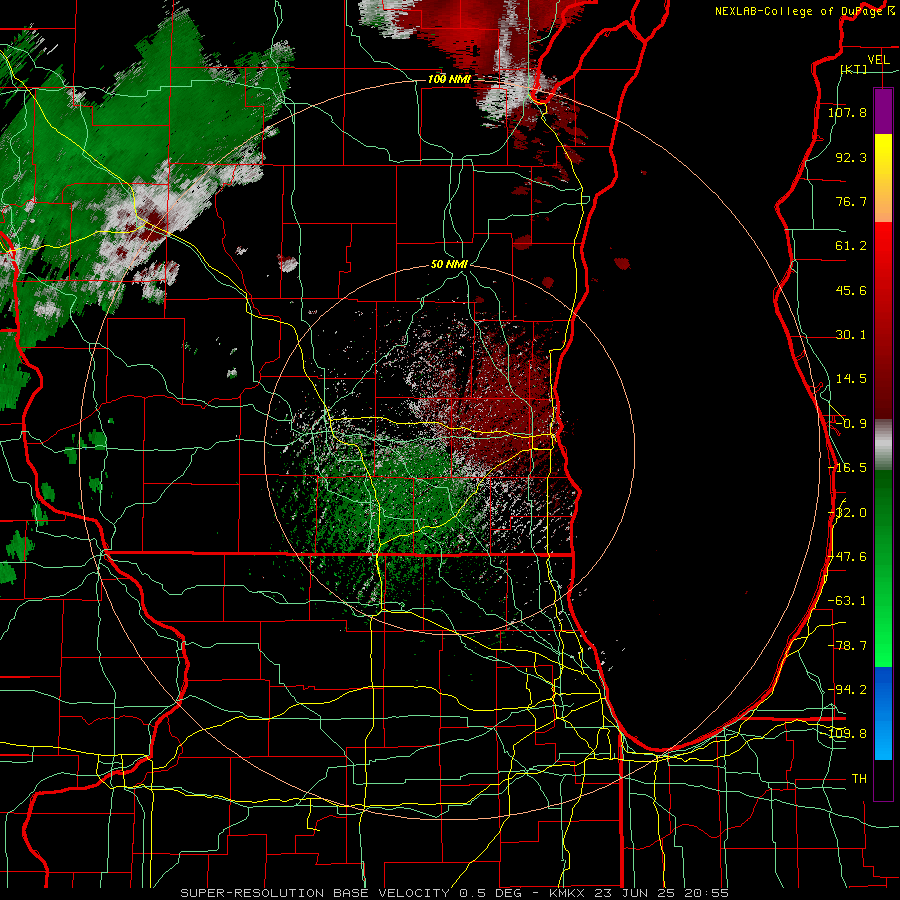Pick the gray near-zero segment of the color bar

(x=883, y=445)
